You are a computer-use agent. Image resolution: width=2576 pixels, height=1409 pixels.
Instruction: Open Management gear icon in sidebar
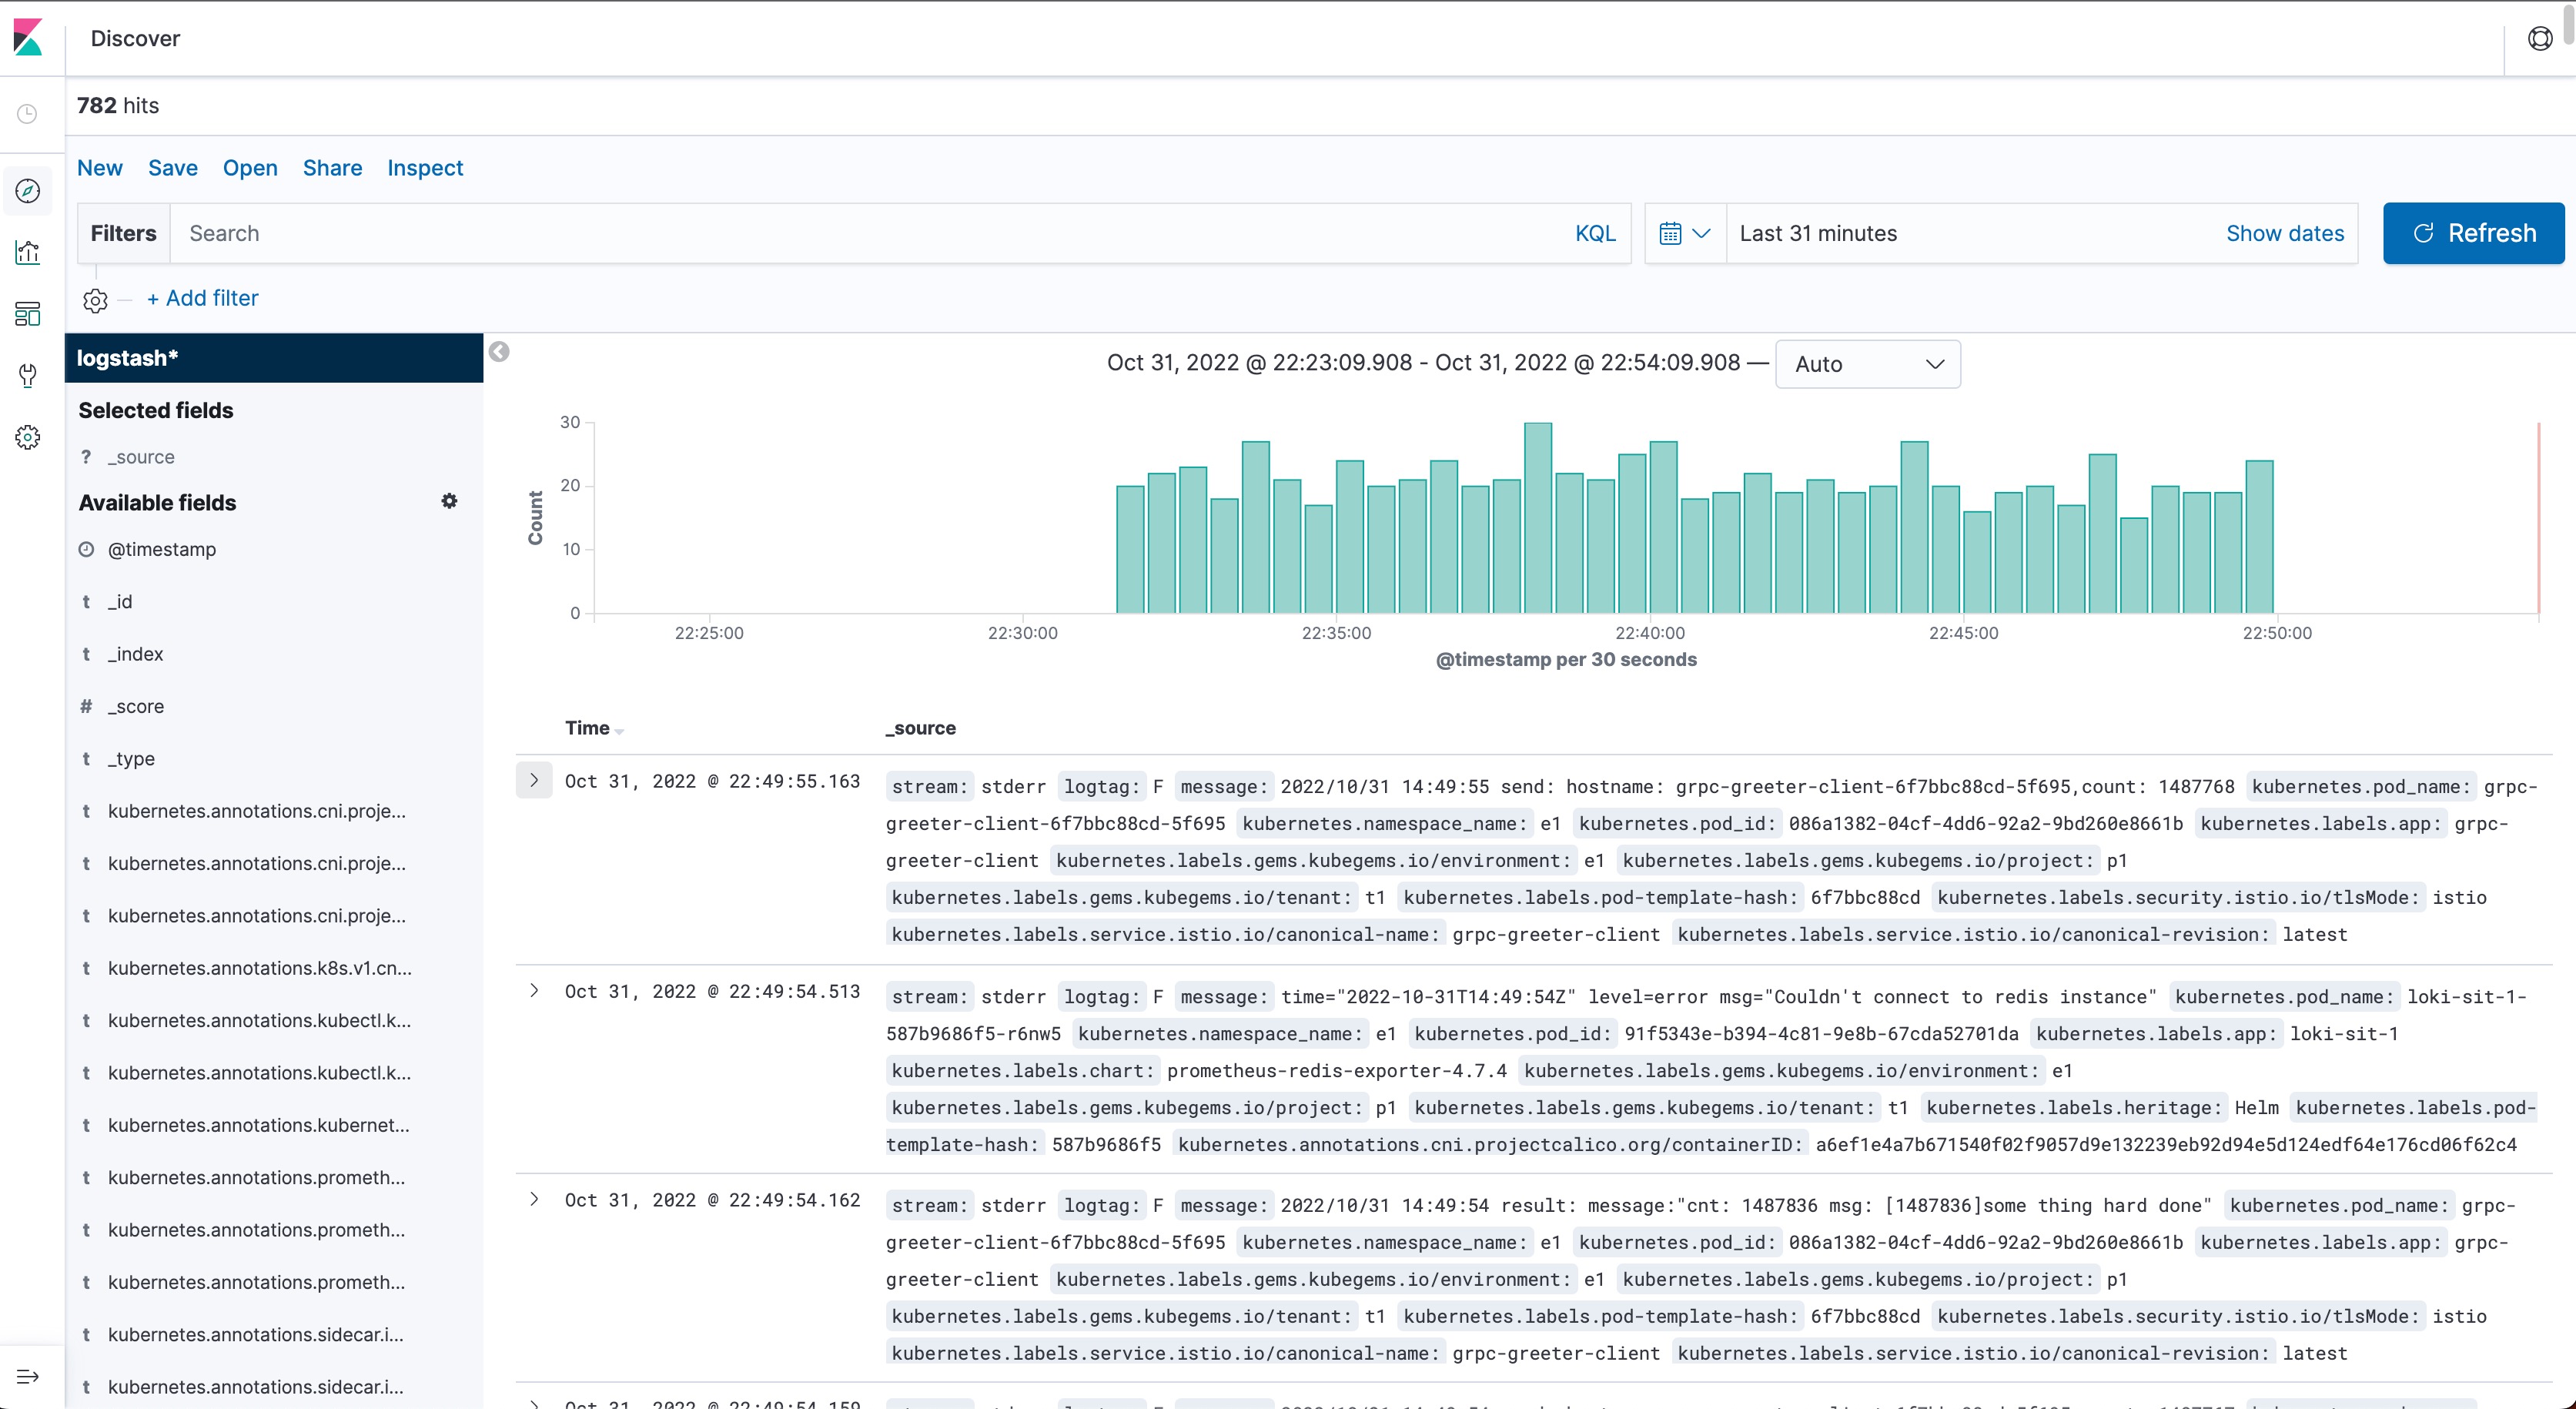click(28, 437)
